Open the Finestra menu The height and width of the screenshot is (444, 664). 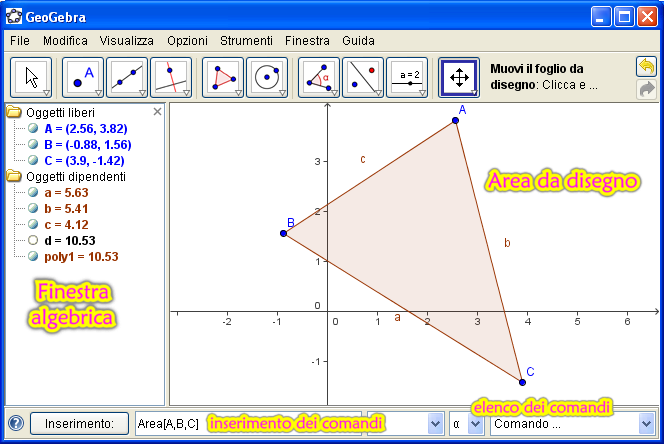[307, 41]
